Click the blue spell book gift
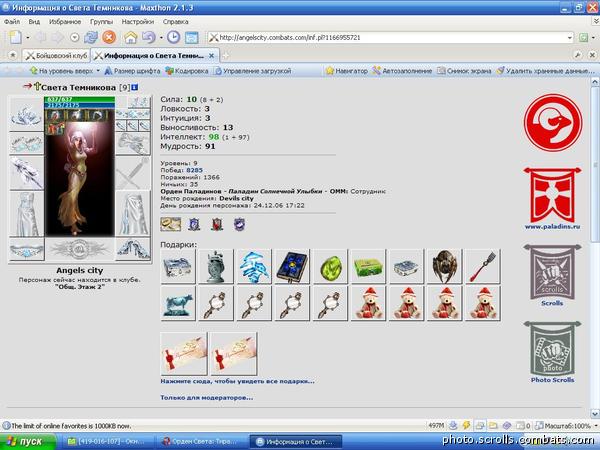 292,266
